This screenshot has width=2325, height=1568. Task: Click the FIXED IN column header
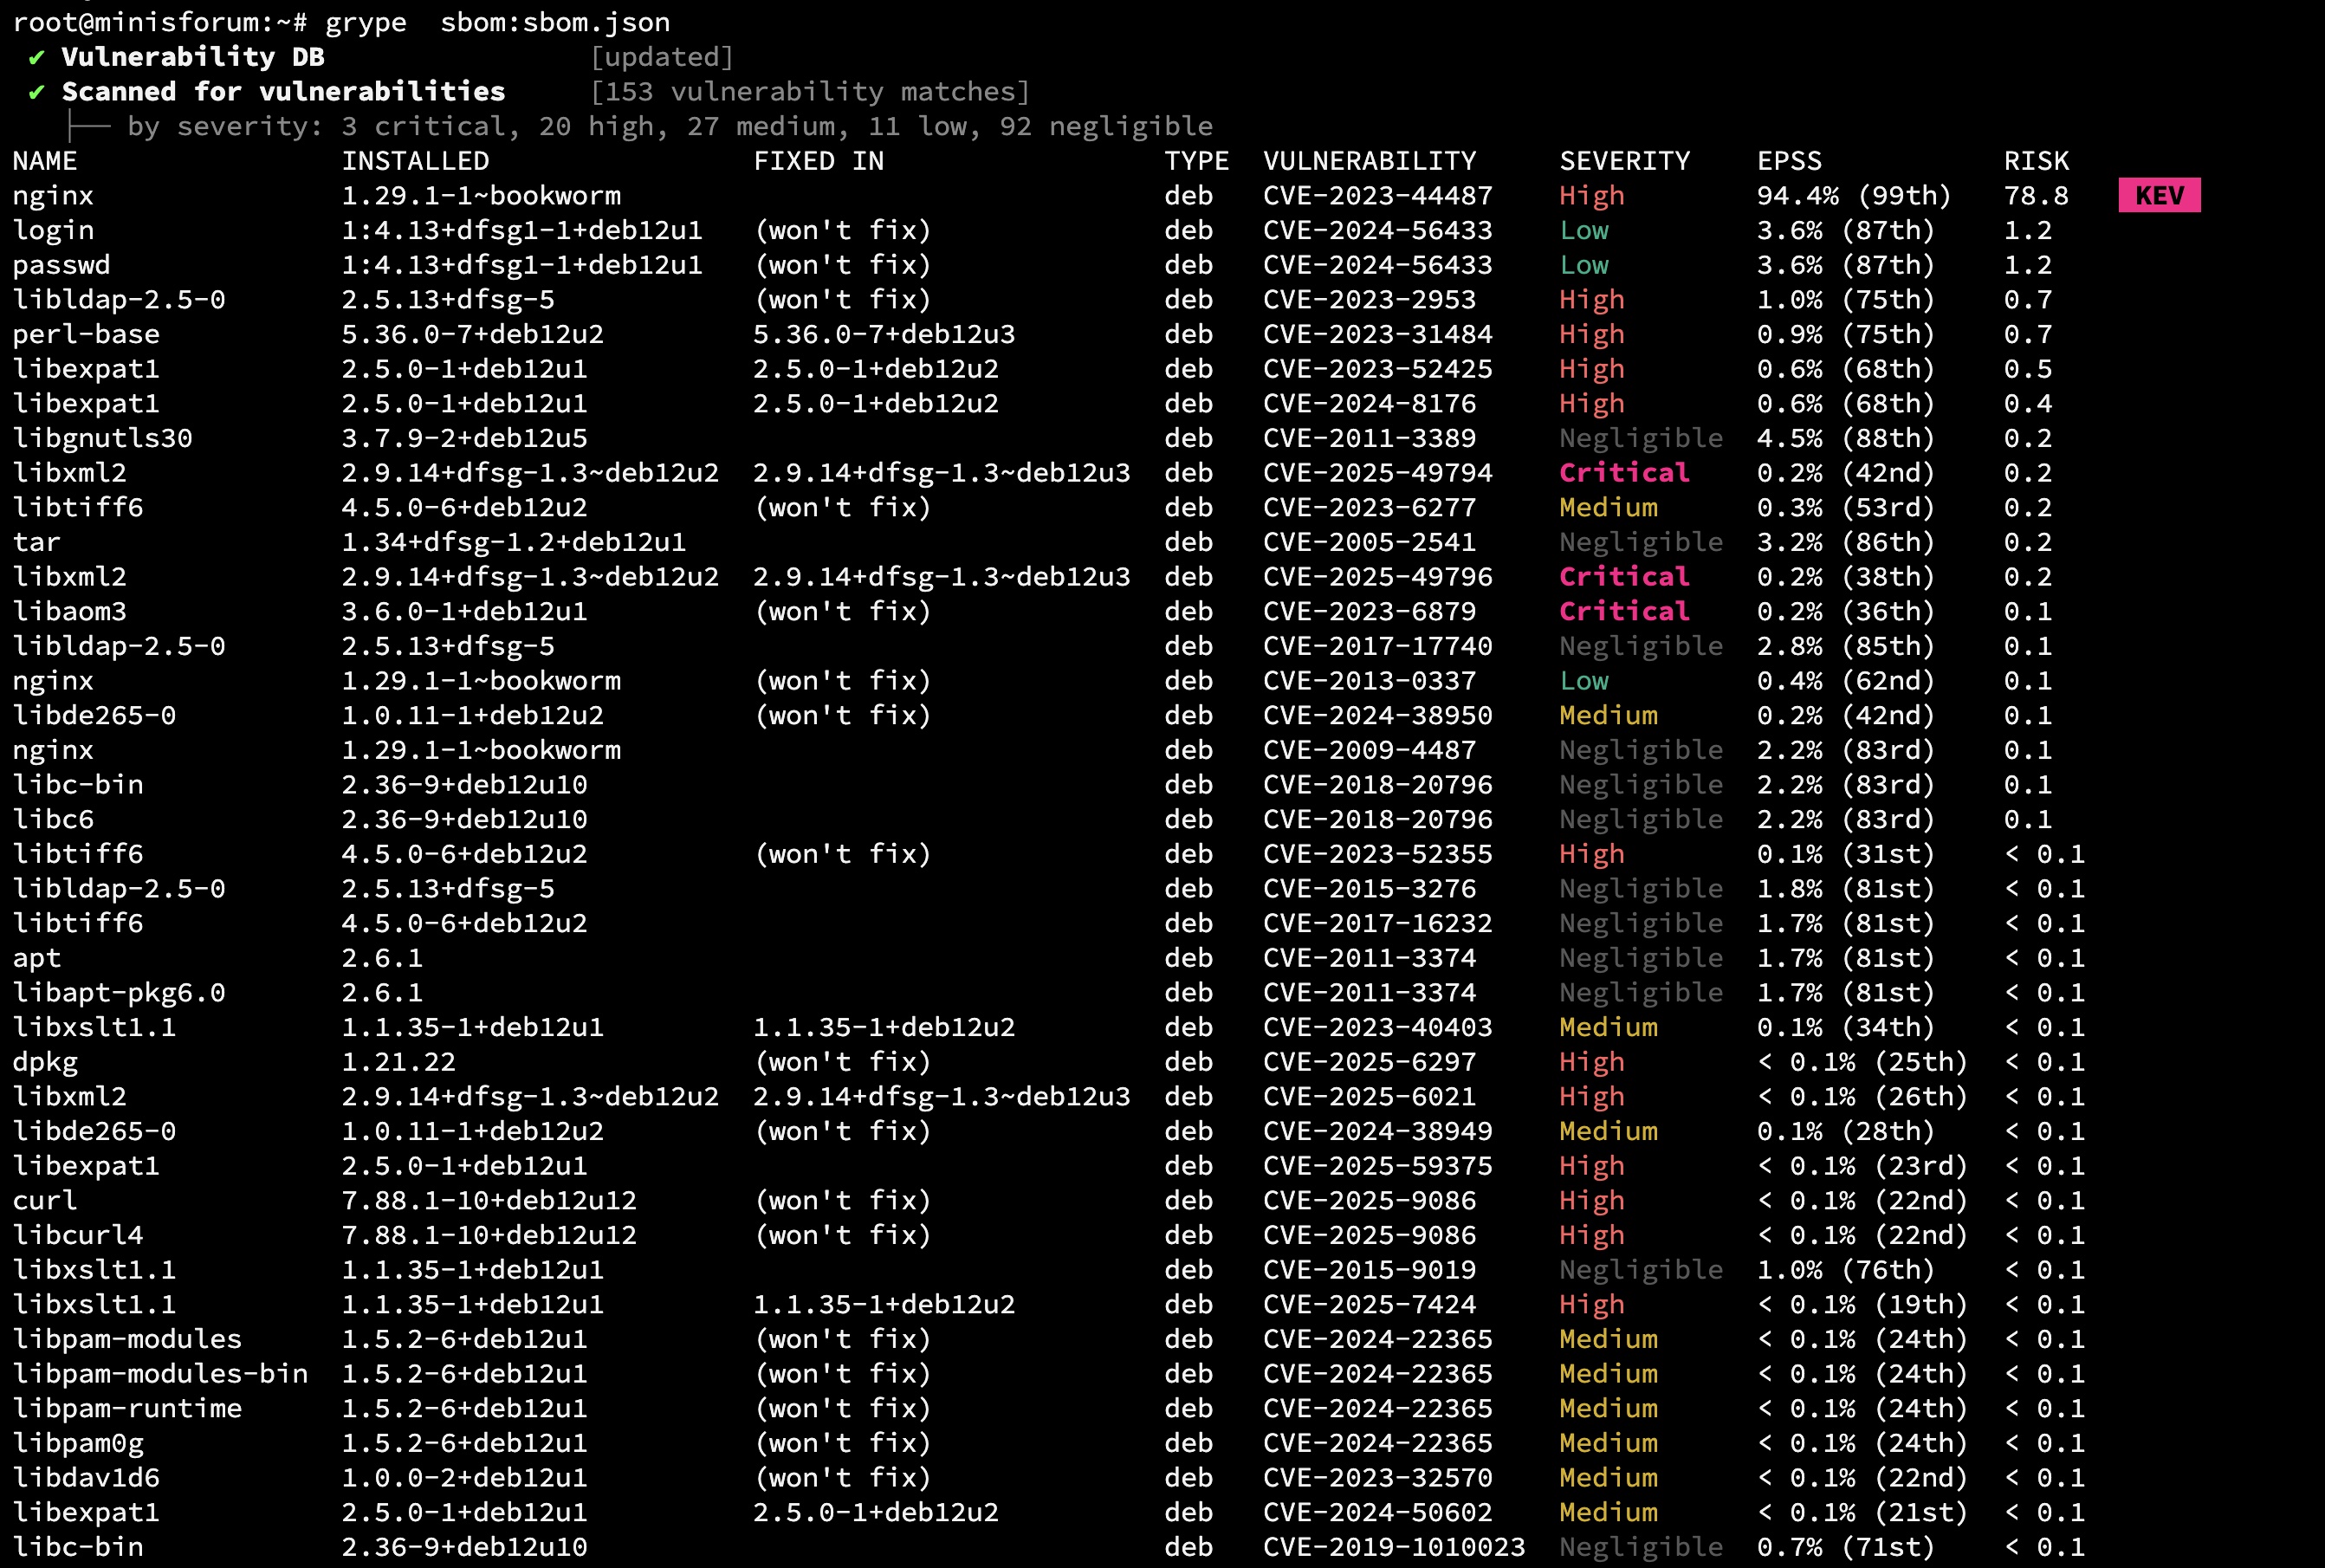(x=818, y=161)
